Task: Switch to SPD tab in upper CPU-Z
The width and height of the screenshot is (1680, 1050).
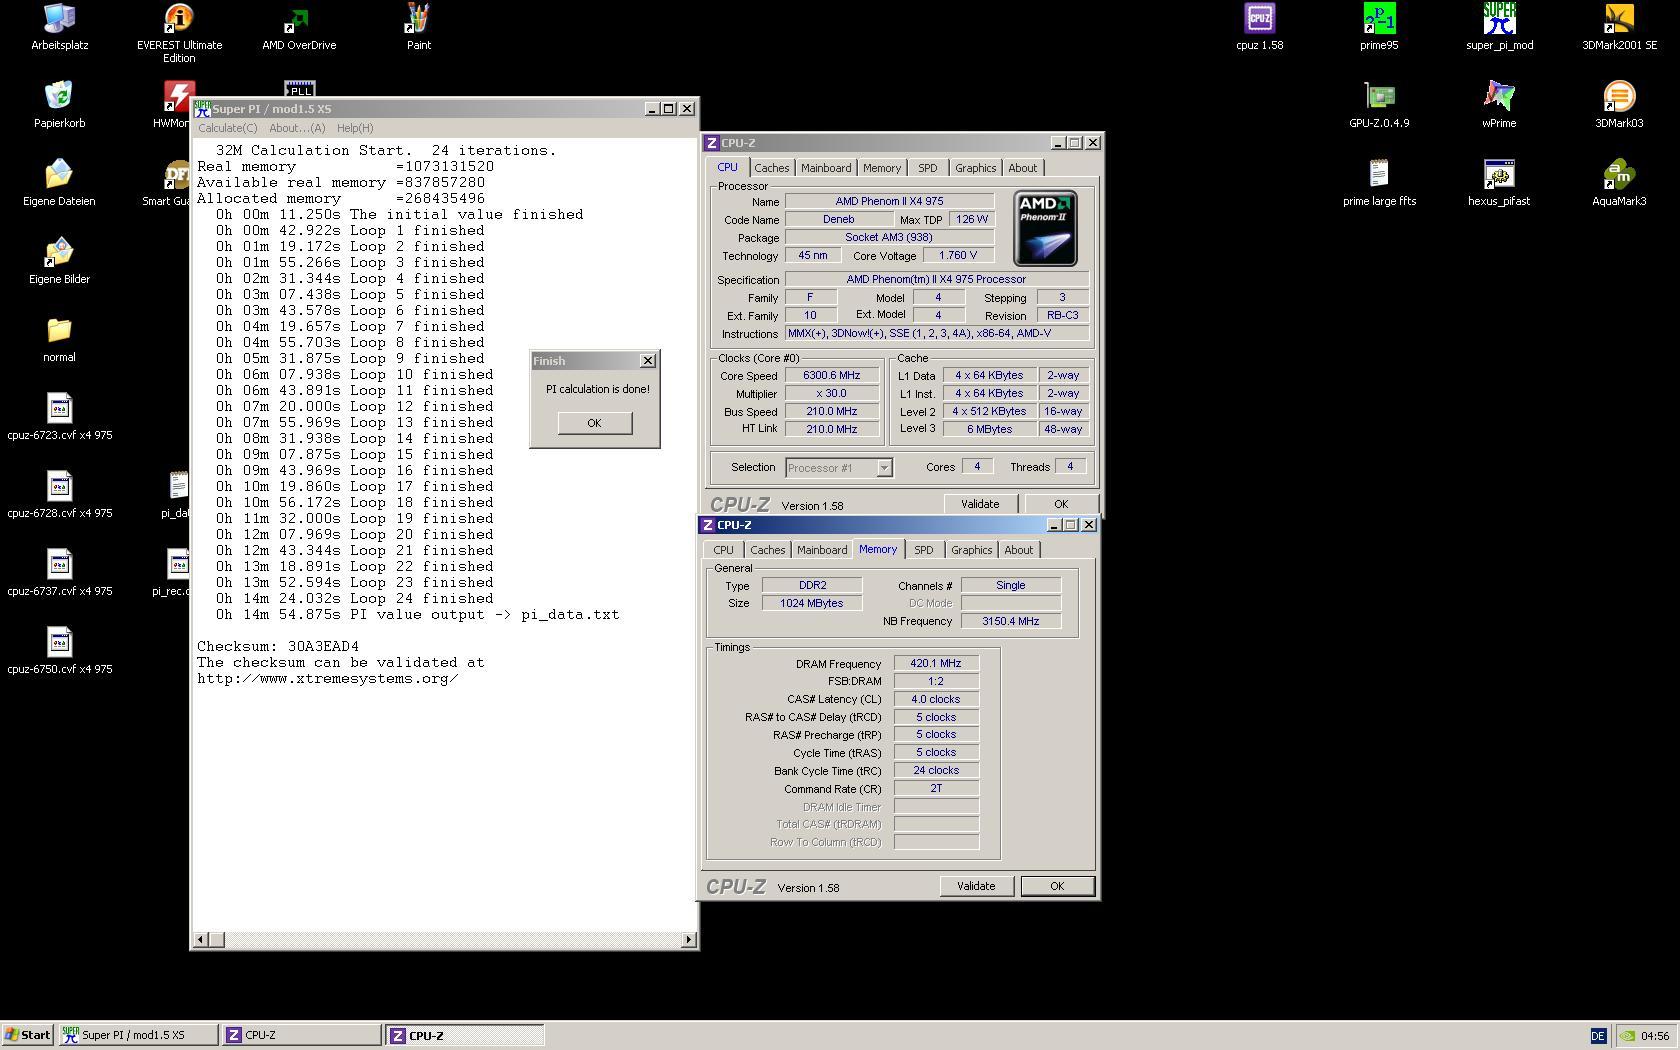Action: (928, 168)
